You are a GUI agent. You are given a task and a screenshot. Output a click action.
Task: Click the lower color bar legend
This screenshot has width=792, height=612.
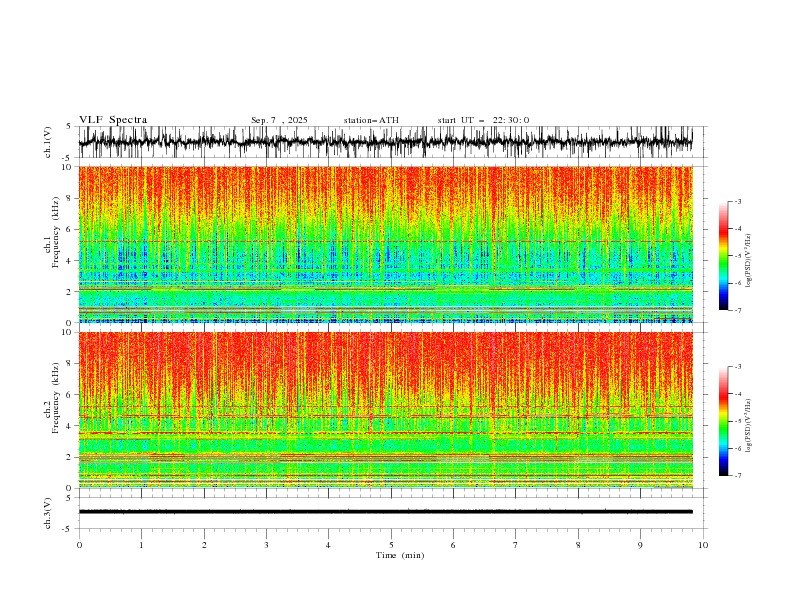723,421
